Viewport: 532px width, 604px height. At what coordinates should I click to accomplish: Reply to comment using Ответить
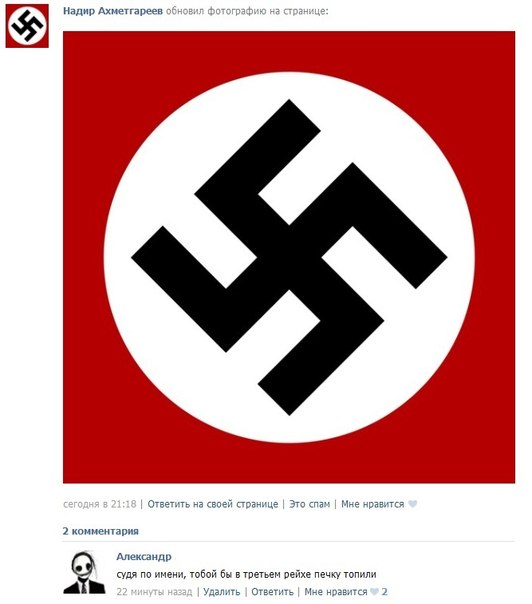[x=272, y=592]
